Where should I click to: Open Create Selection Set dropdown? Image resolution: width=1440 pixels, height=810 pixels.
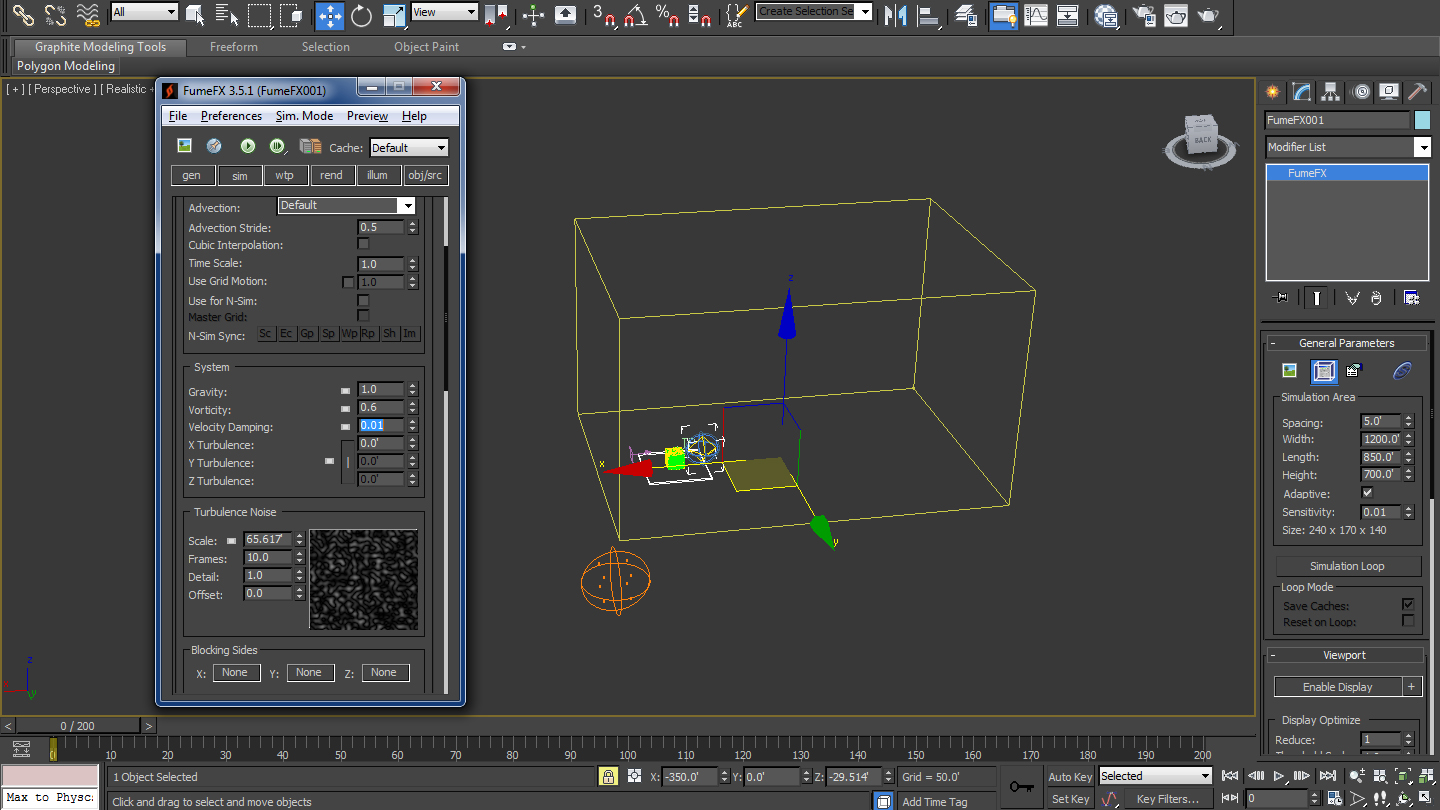814,12
